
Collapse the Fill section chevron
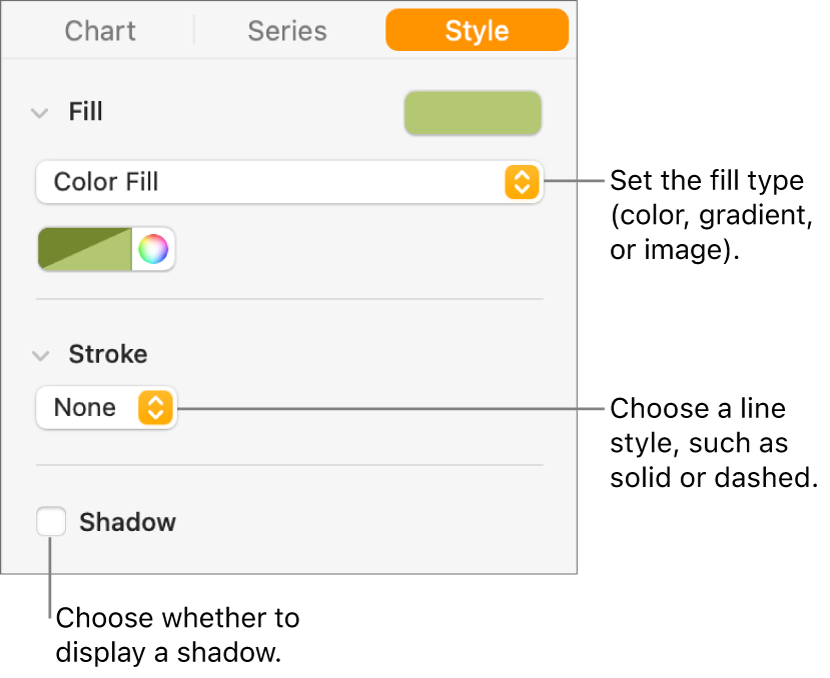click(x=40, y=113)
